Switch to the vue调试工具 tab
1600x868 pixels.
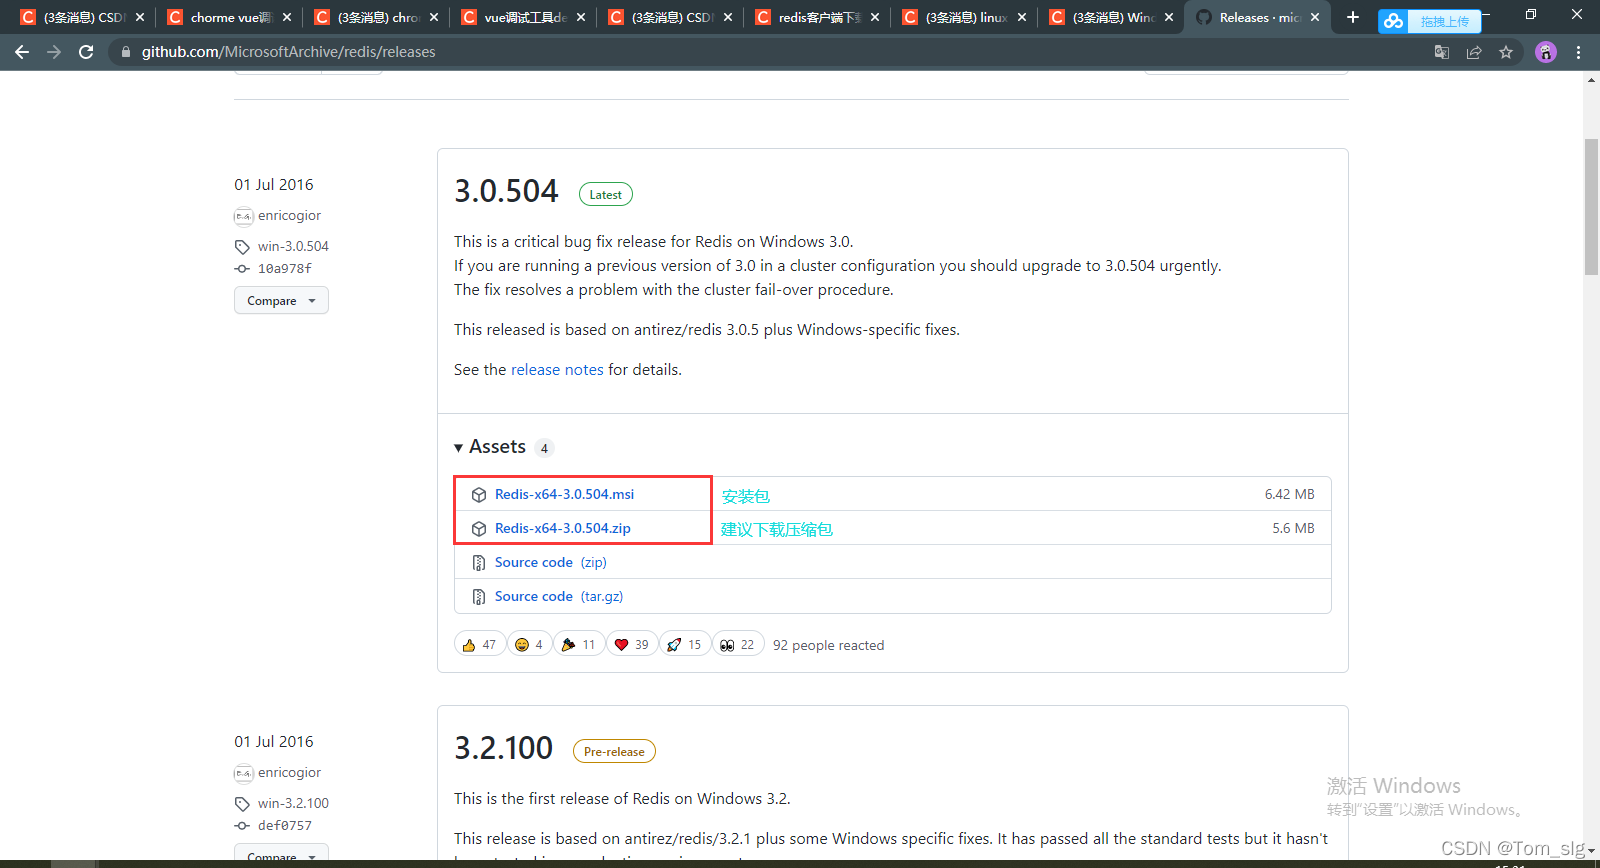click(x=523, y=17)
